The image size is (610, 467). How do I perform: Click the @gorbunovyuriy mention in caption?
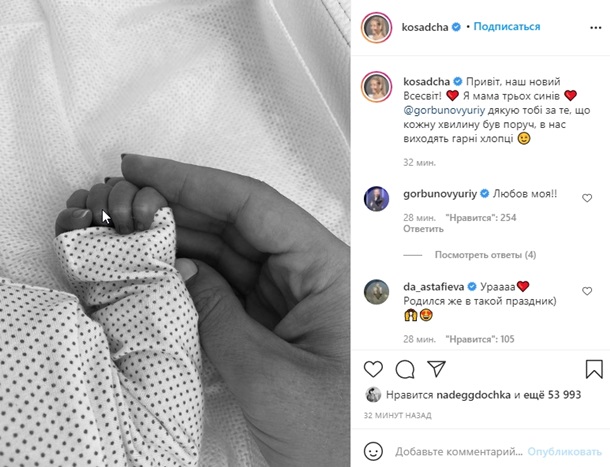[x=444, y=111]
